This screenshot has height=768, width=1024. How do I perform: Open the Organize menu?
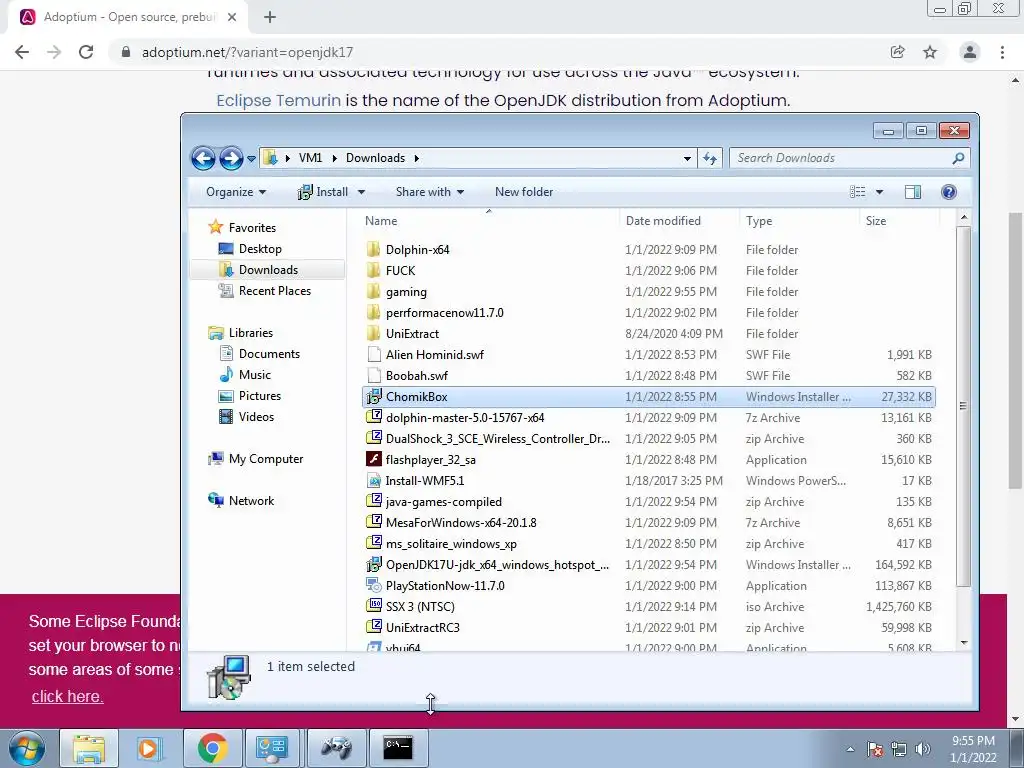236,192
